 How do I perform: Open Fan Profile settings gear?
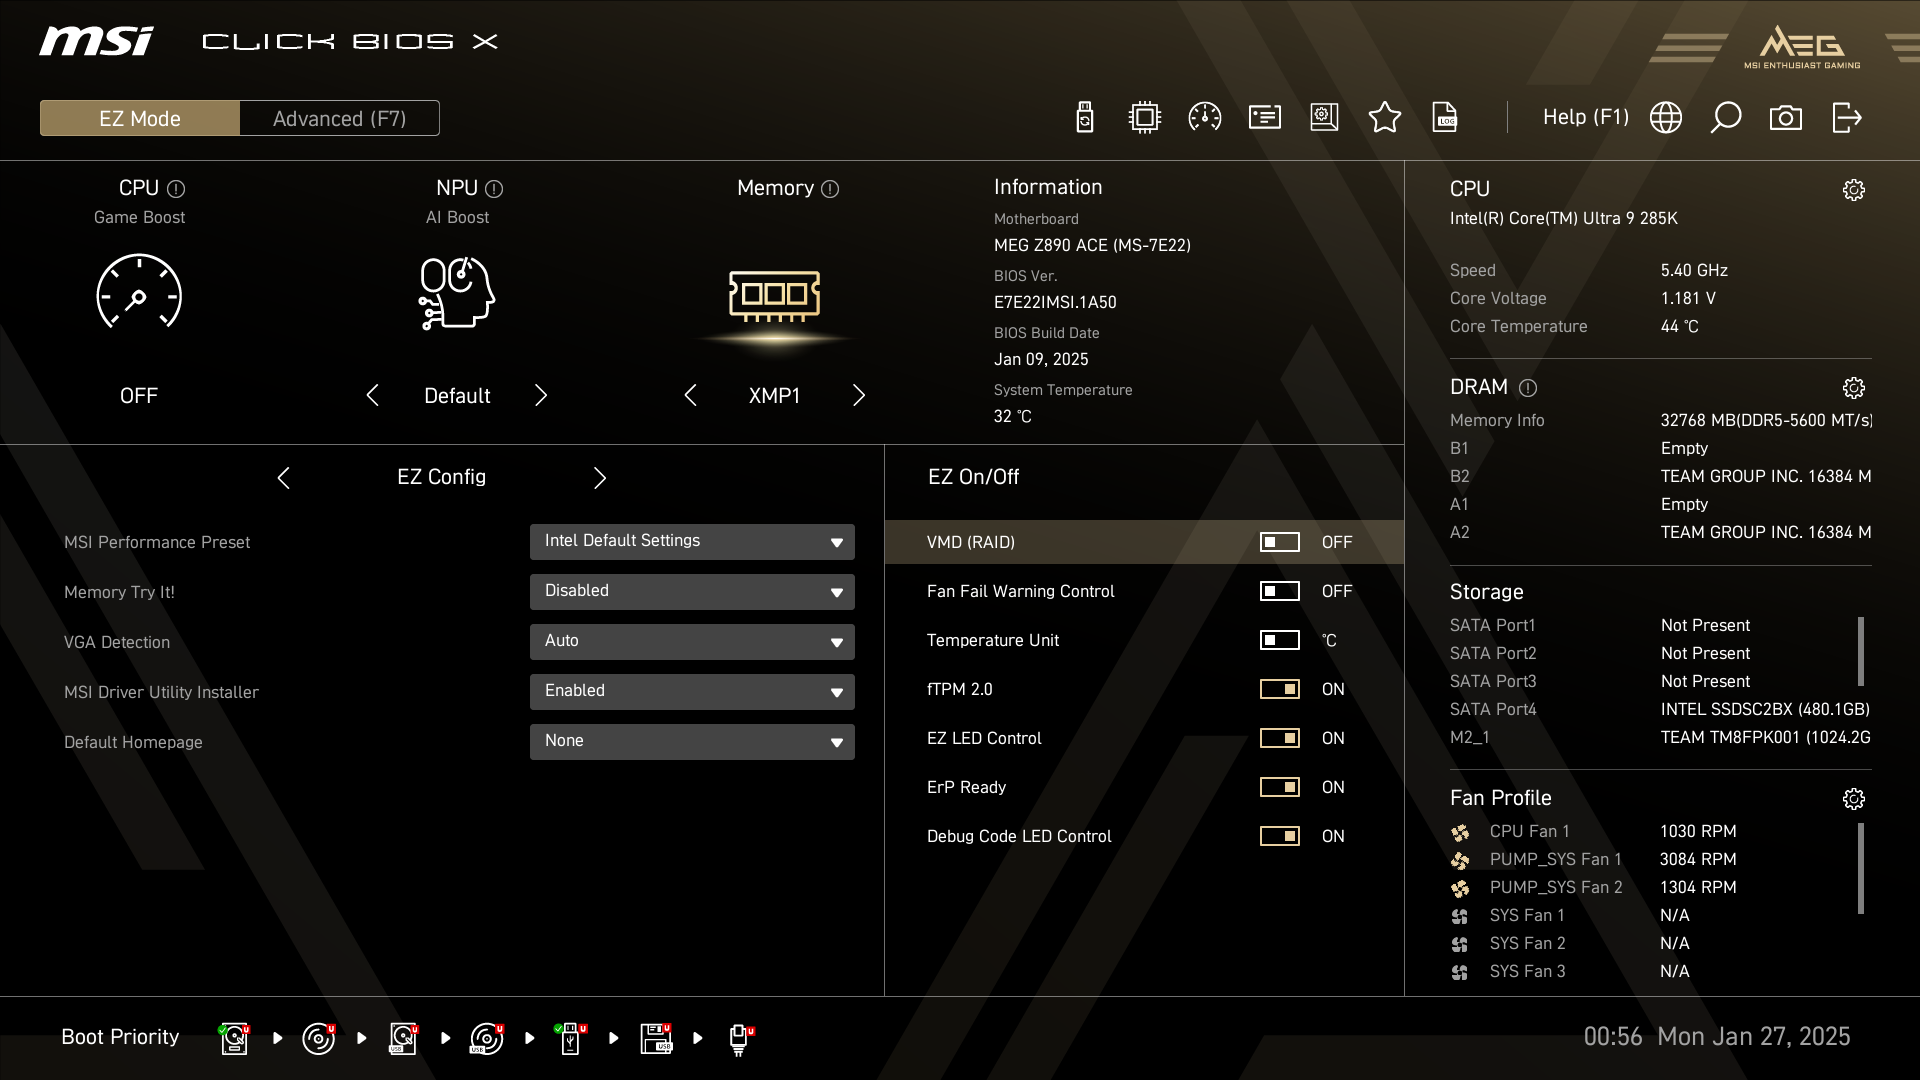click(1853, 799)
